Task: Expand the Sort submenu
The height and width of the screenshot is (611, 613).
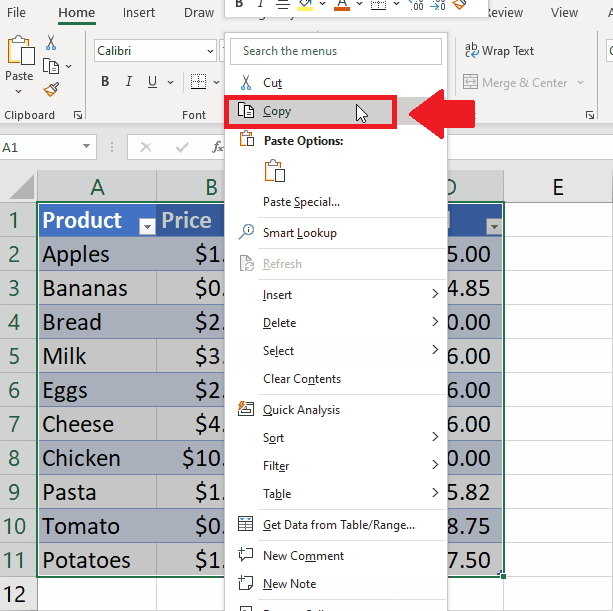Action: [273, 438]
